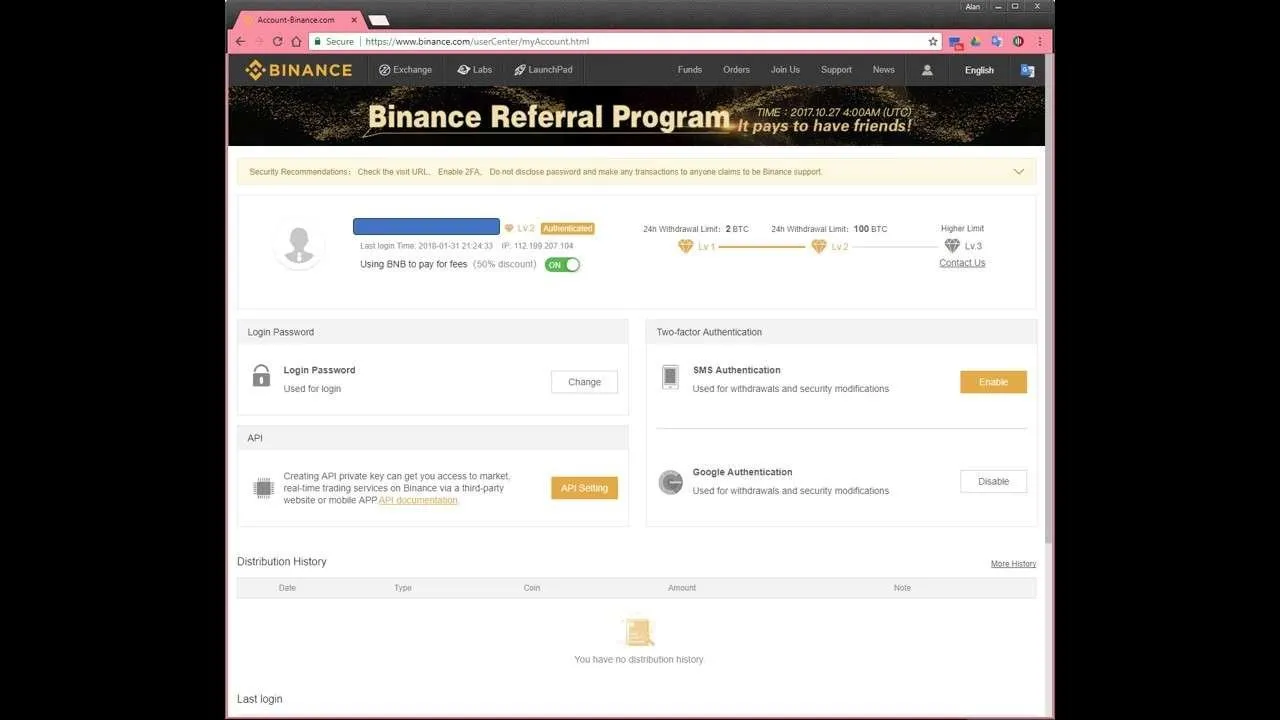This screenshot has width=1280, height=720.
Task: Click the redacted blue account name bar
Action: click(x=426, y=227)
